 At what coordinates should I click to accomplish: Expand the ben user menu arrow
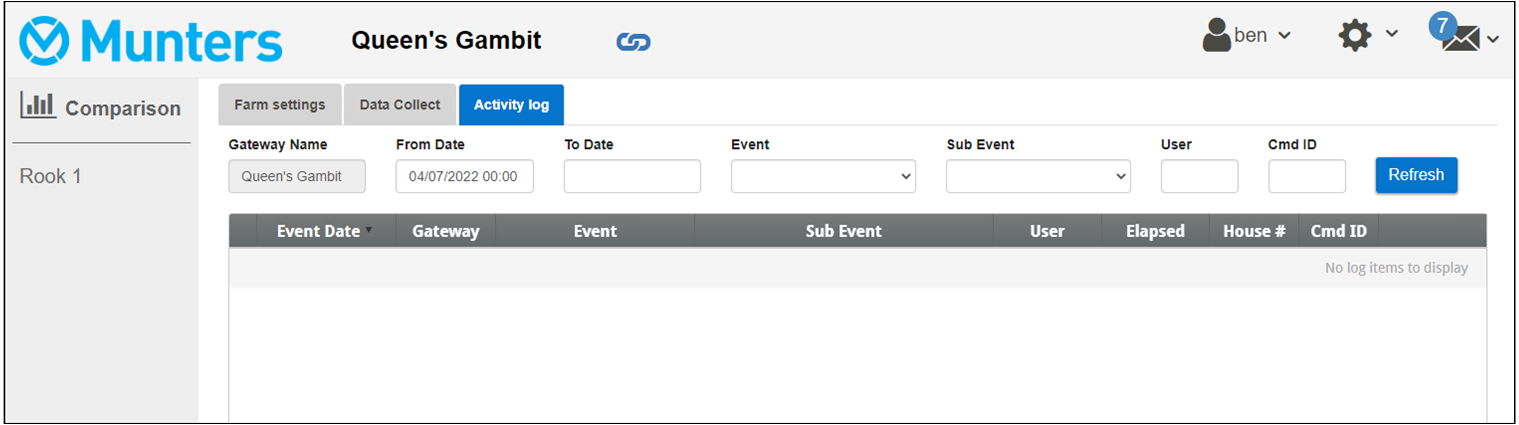click(x=1285, y=36)
